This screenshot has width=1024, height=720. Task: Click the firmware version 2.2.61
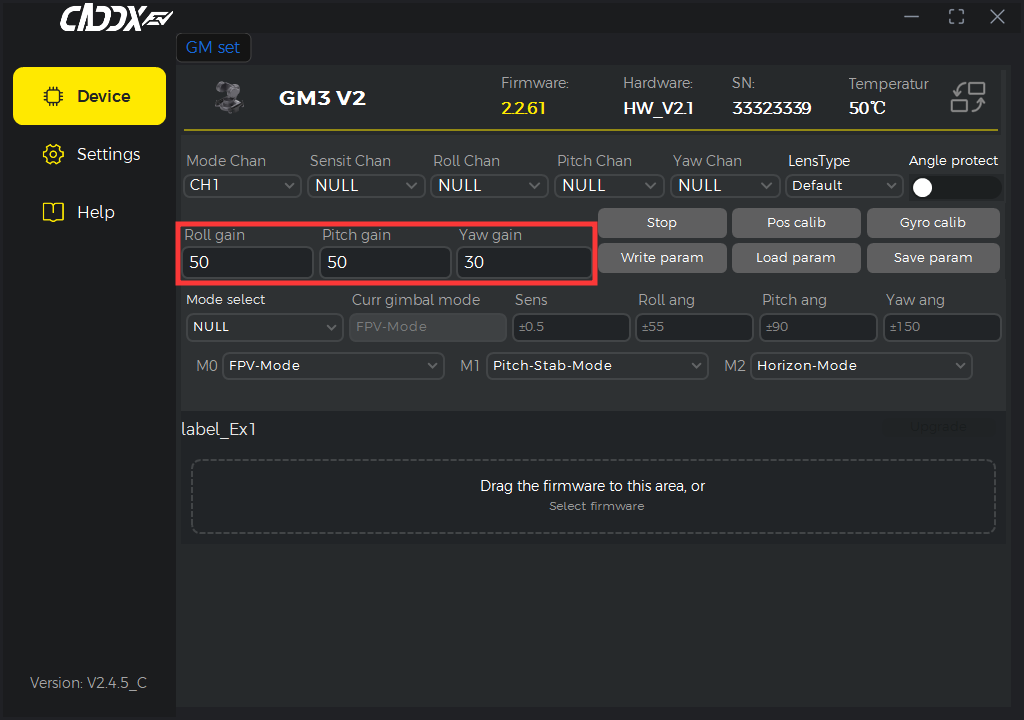click(523, 108)
